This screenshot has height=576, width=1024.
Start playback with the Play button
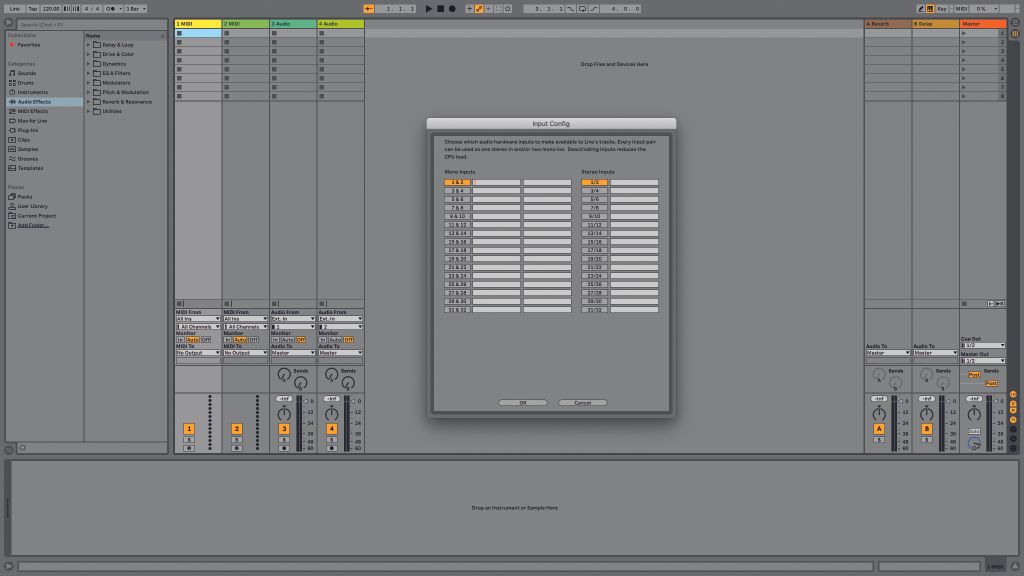(428, 8)
